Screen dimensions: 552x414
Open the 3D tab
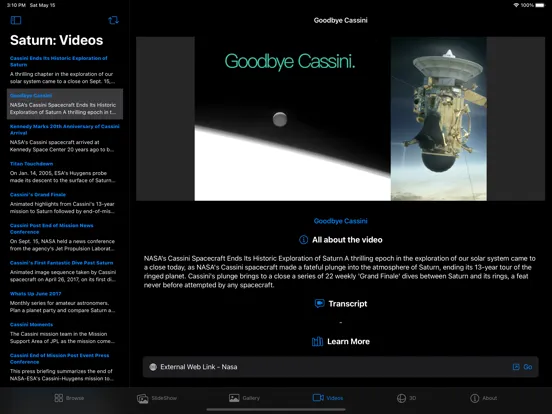point(406,398)
